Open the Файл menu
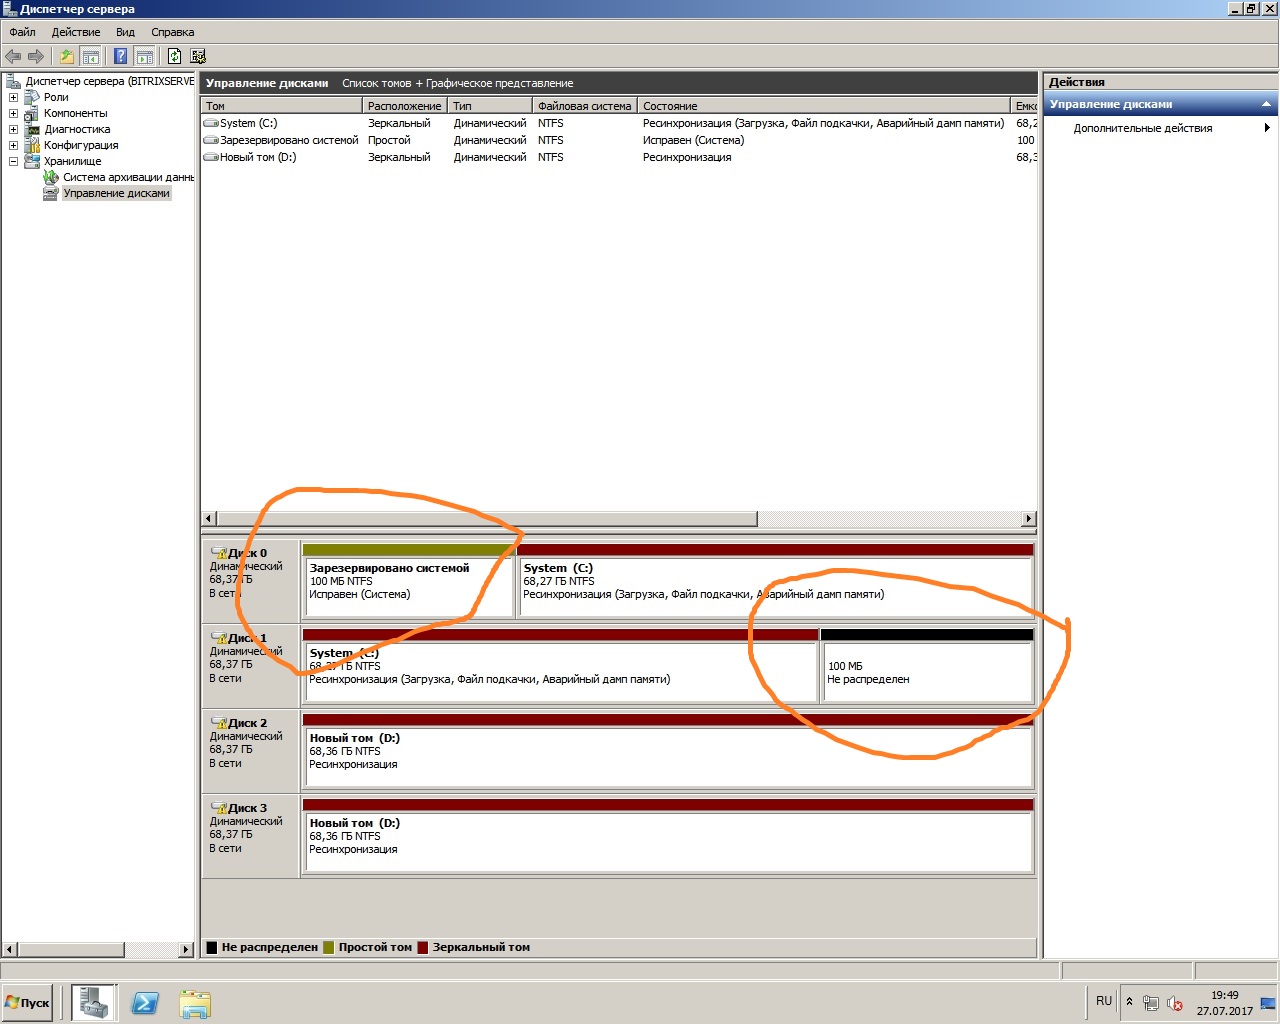This screenshot has width=1280, height=1024. point(22,32)
